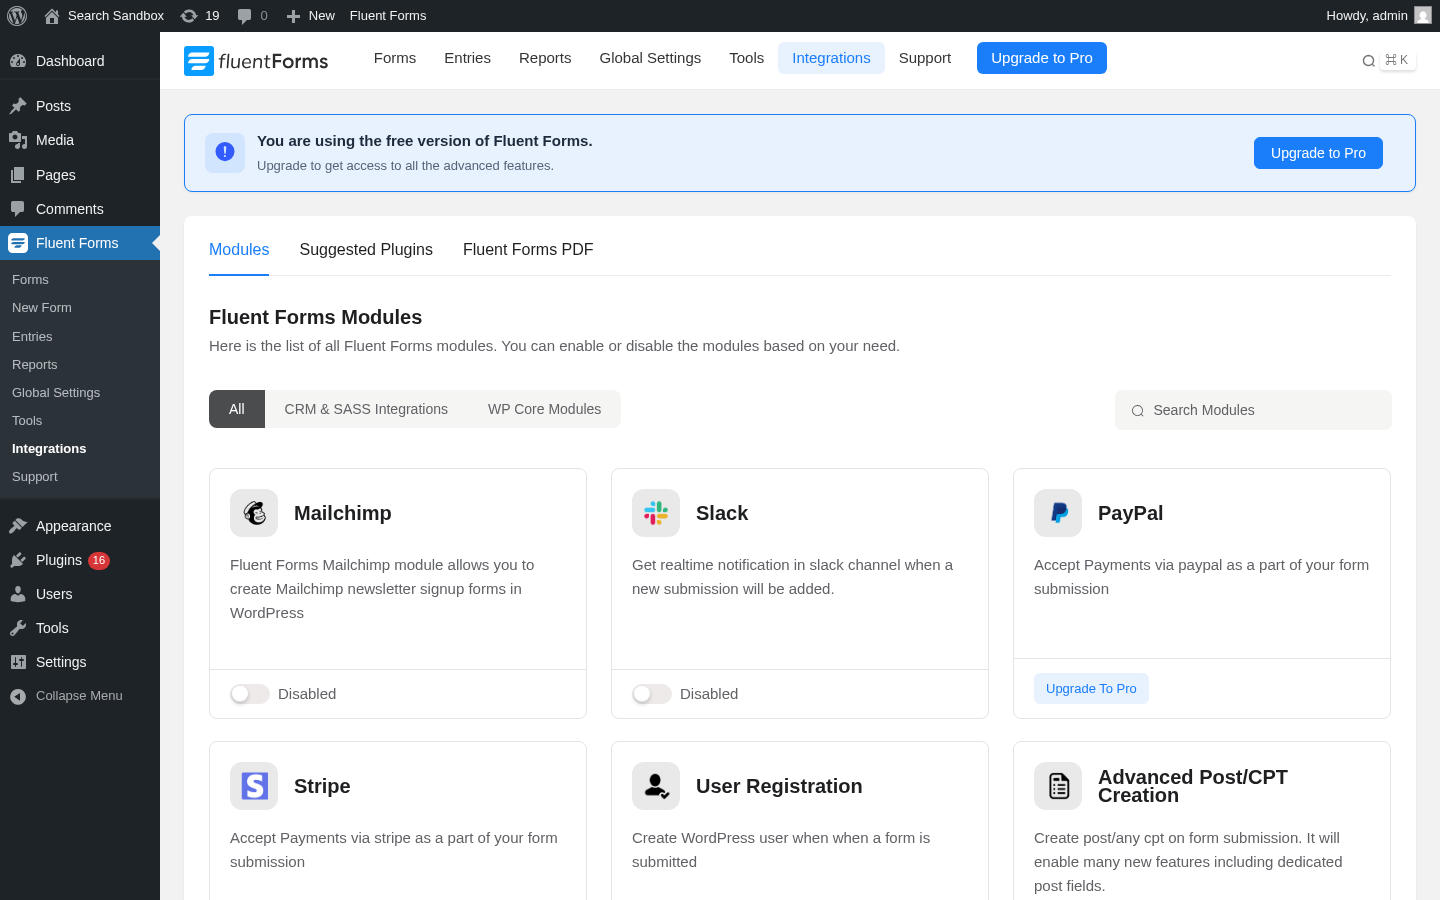Switch to the Fluent Forms PDF tab
Screen dimensions: 1440x900
pyautogui.click(x=528, y=250)
